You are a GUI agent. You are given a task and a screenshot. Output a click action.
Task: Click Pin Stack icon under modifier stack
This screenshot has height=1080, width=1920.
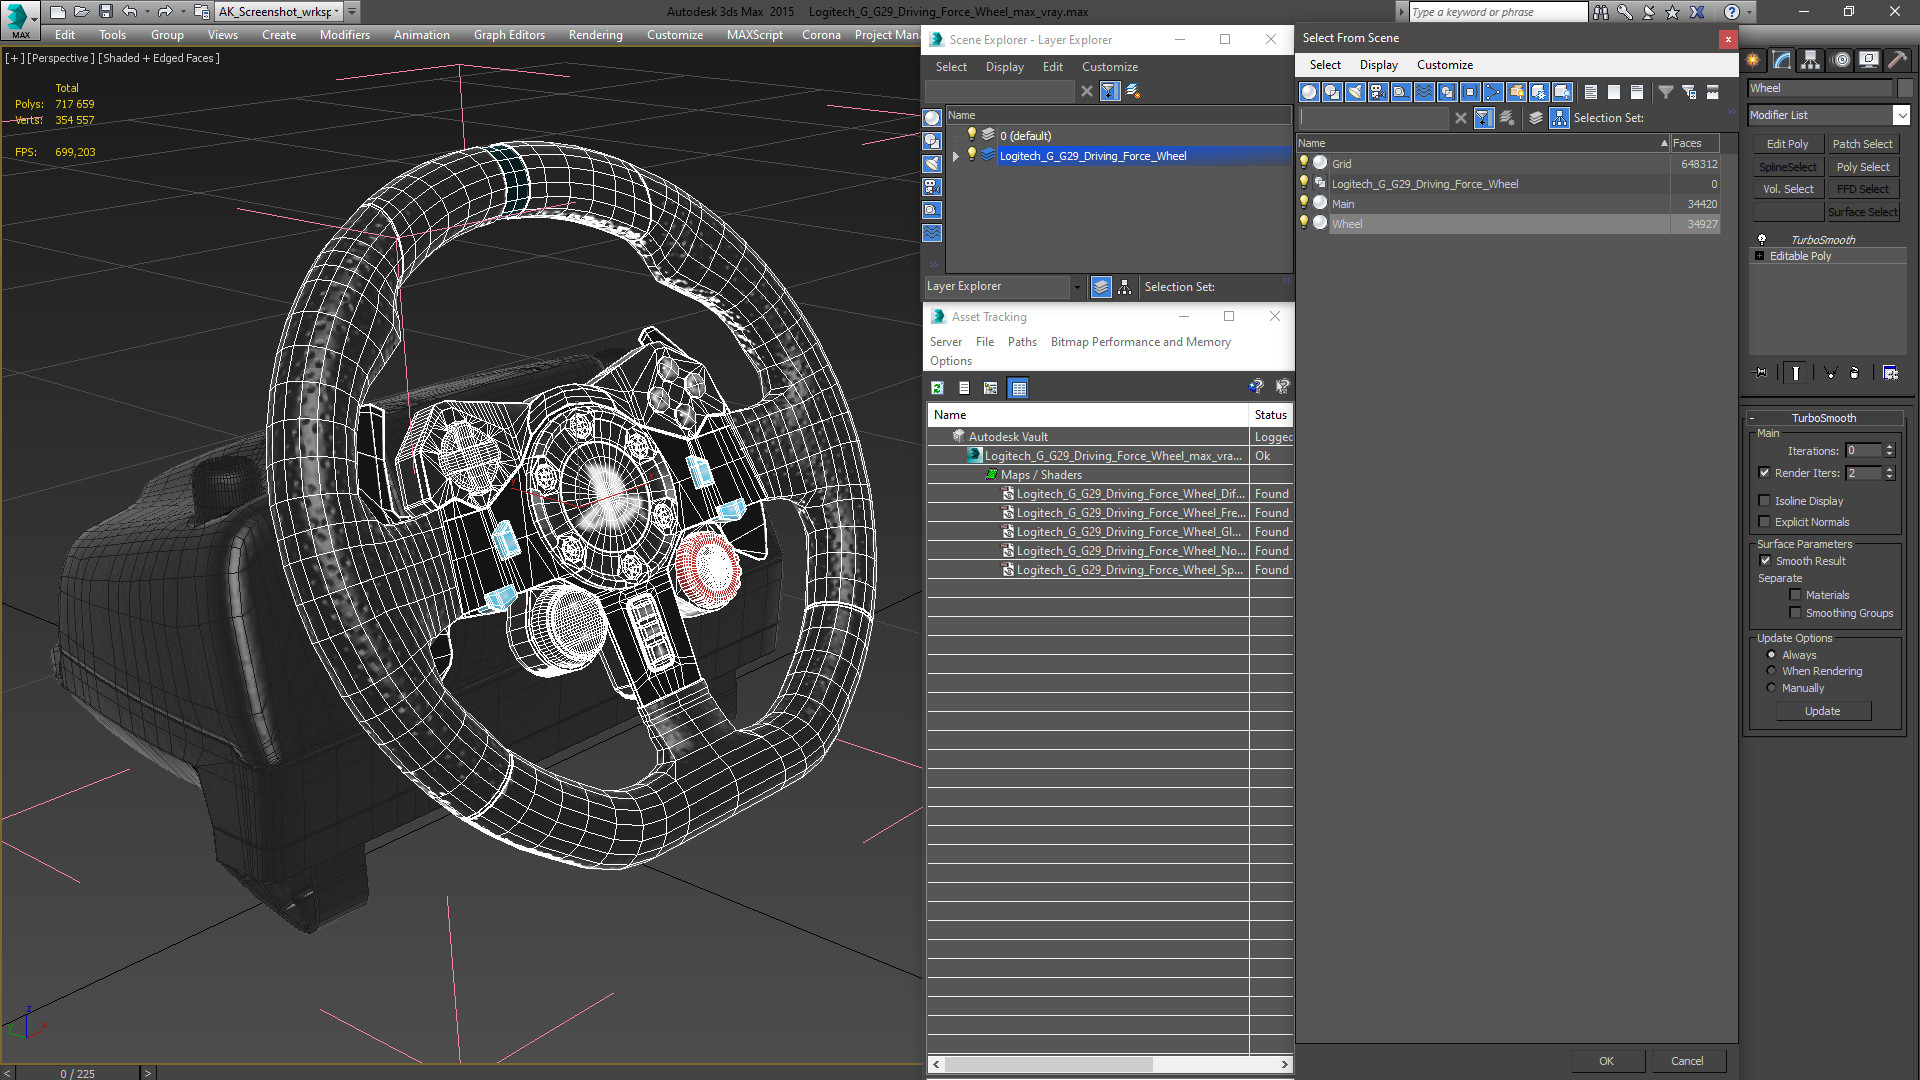(1761, 373)
